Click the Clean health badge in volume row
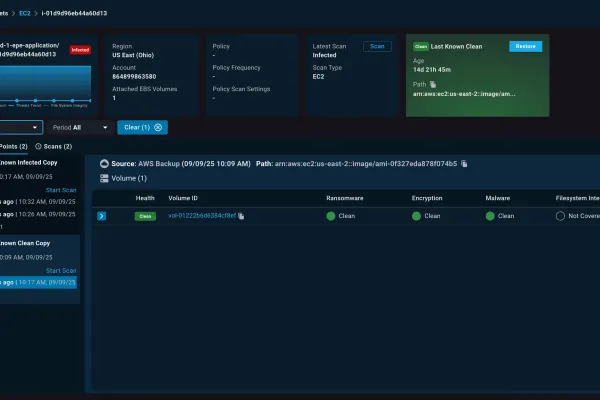The width and height of the screenshot is (600, 400). click(x=145, y=216)
